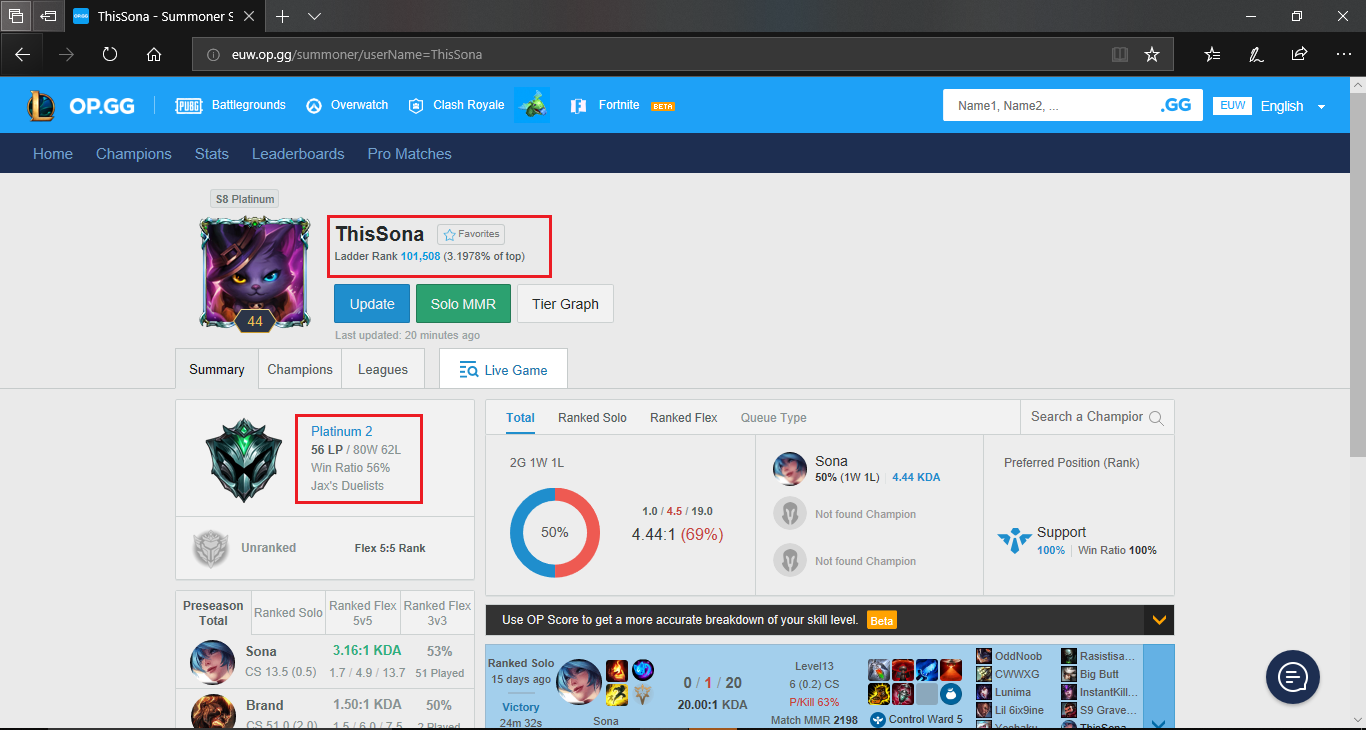Toggle reading view in address bar
Image resolution: width=1366 pixels, height=730 pixels.
pos(1119,54)
